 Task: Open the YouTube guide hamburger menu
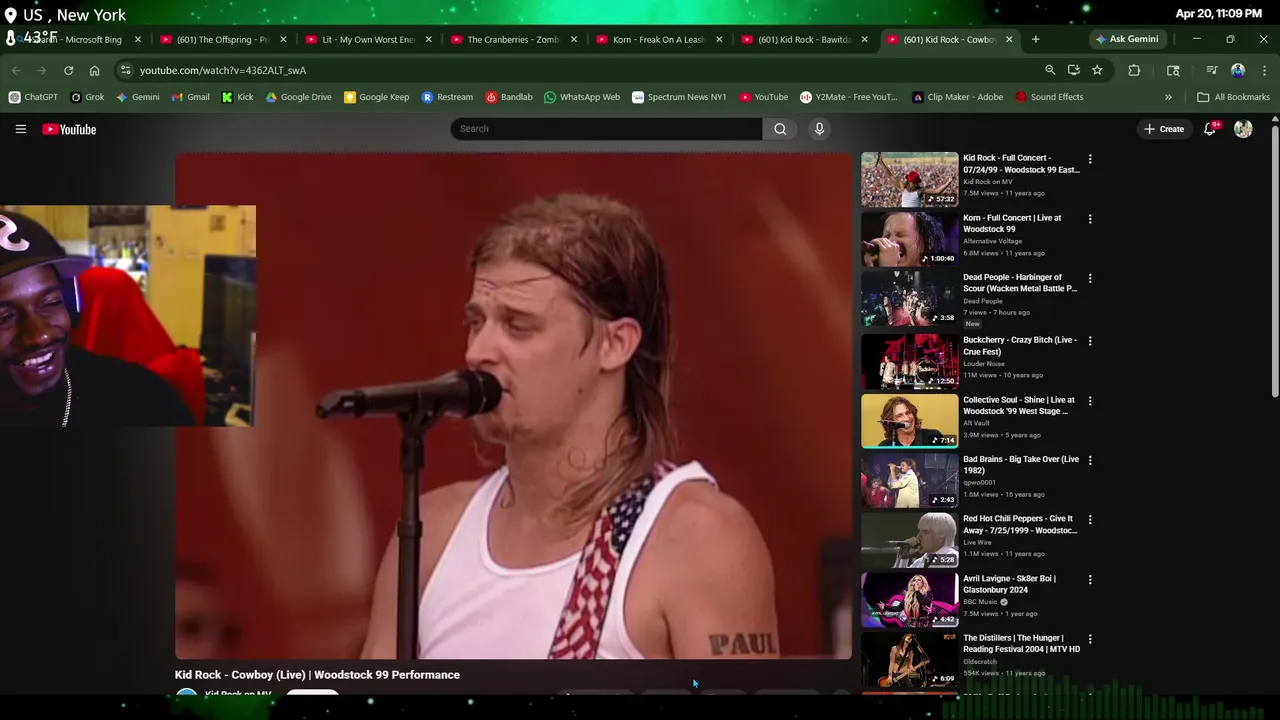pos(20,129)
